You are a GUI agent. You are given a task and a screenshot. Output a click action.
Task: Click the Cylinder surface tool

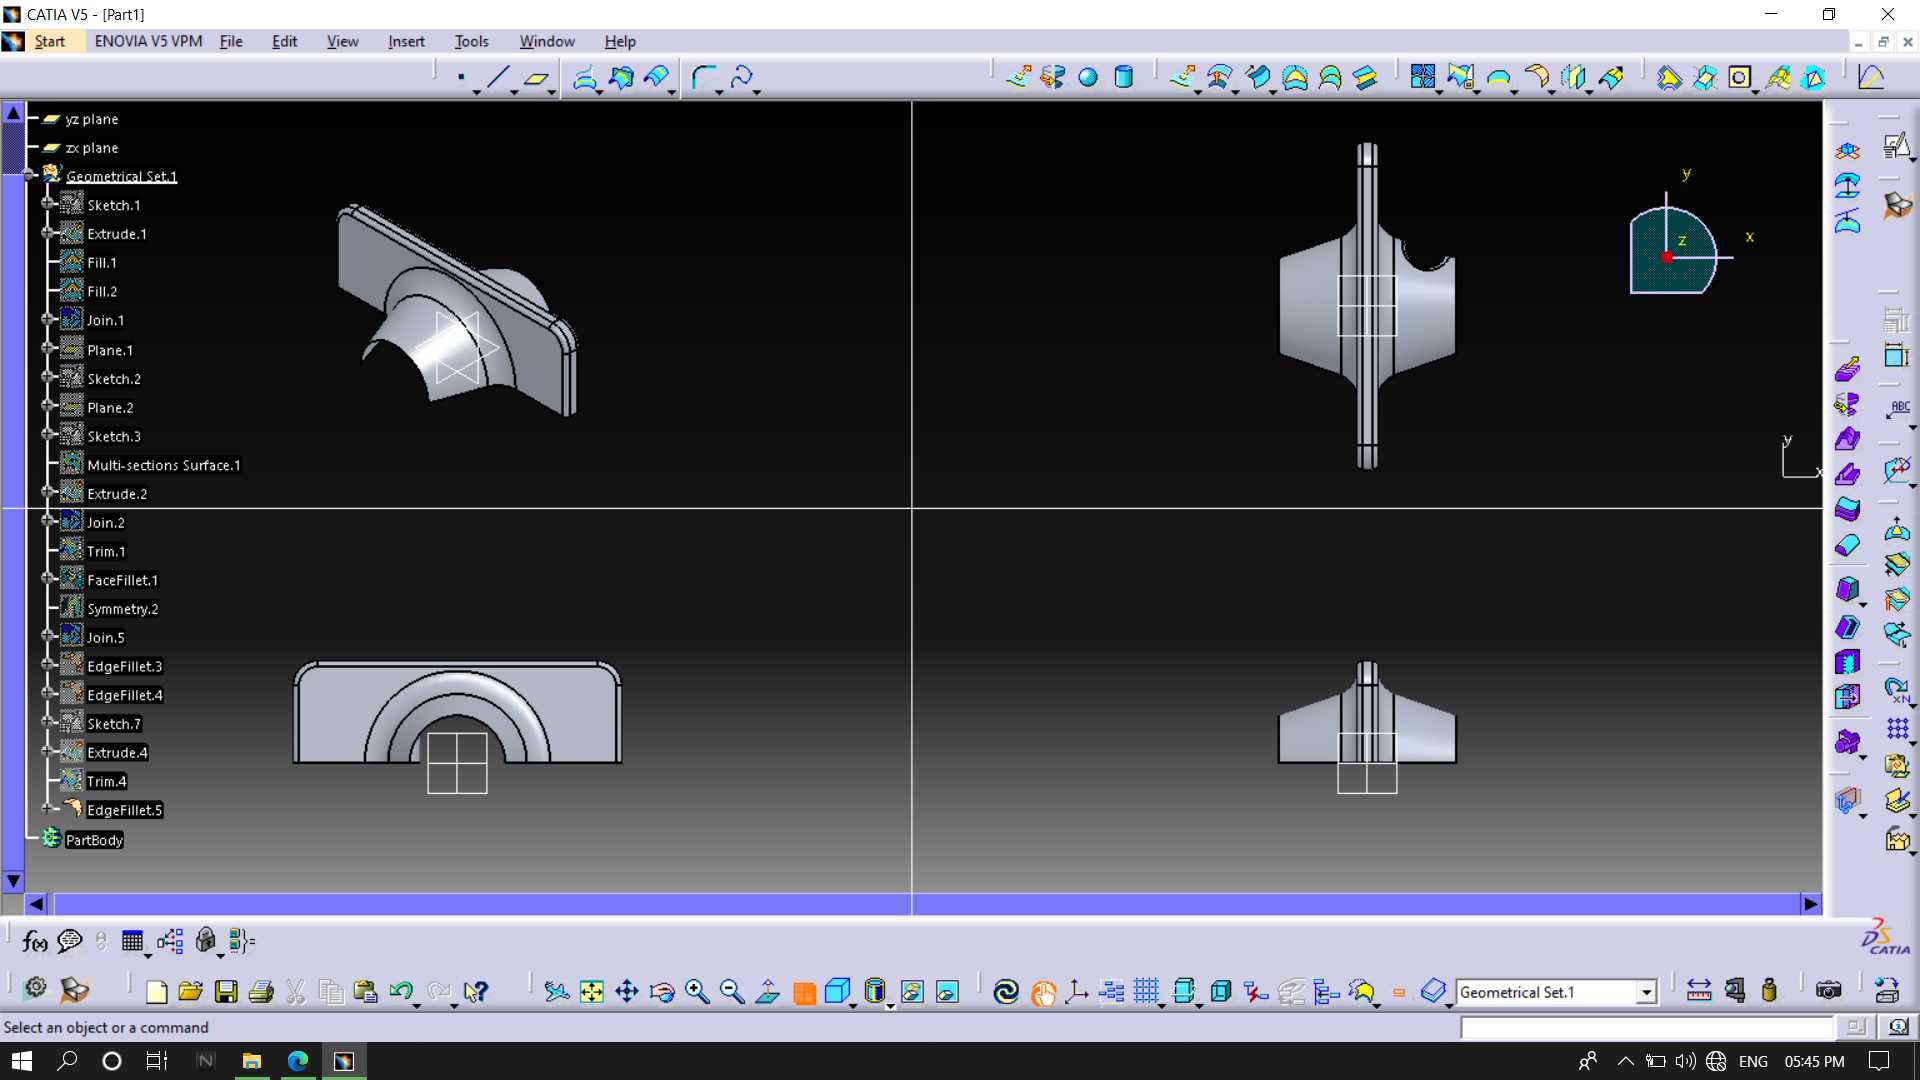point(1124,77)
